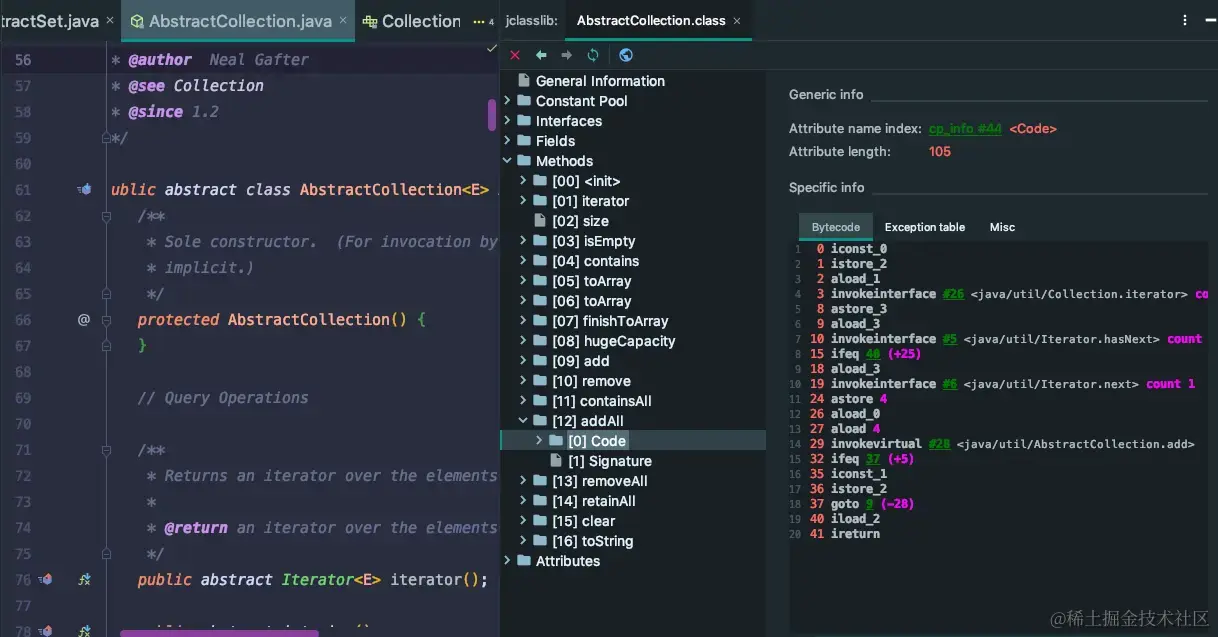Click the globe browser icon in jclasslib toolbar

(626, 55)
